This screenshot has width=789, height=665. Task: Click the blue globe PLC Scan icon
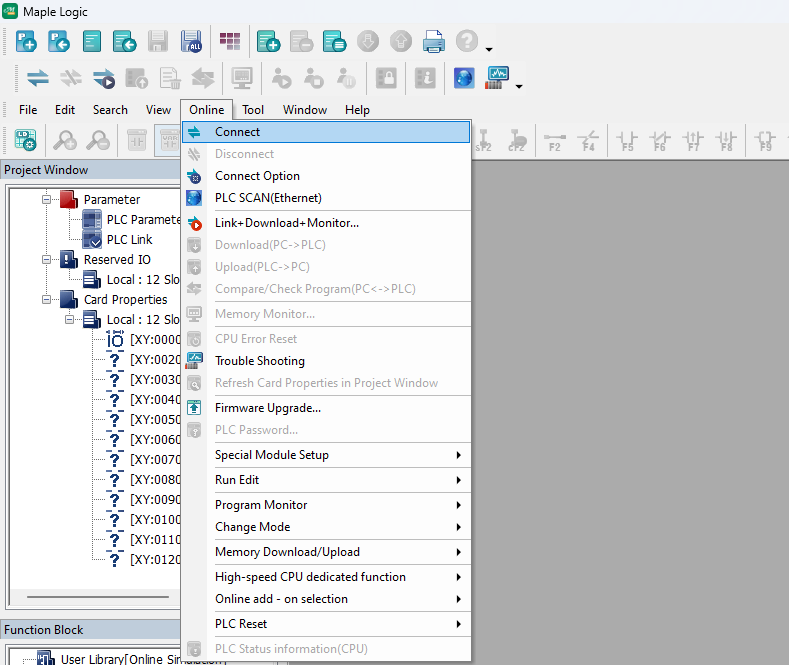tap(464, 78)
